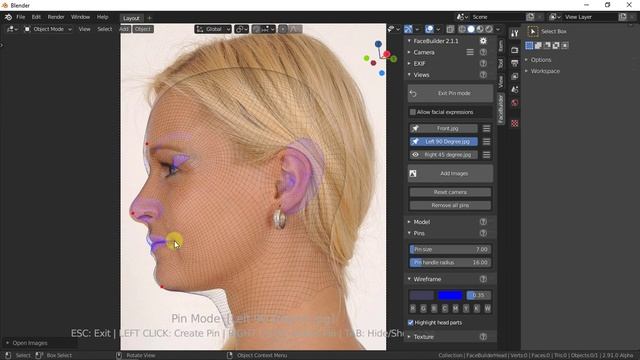The height and width of the screenshot is (360, 640).
Task: Toggle the show overlays button
Action: pos(429,29)
